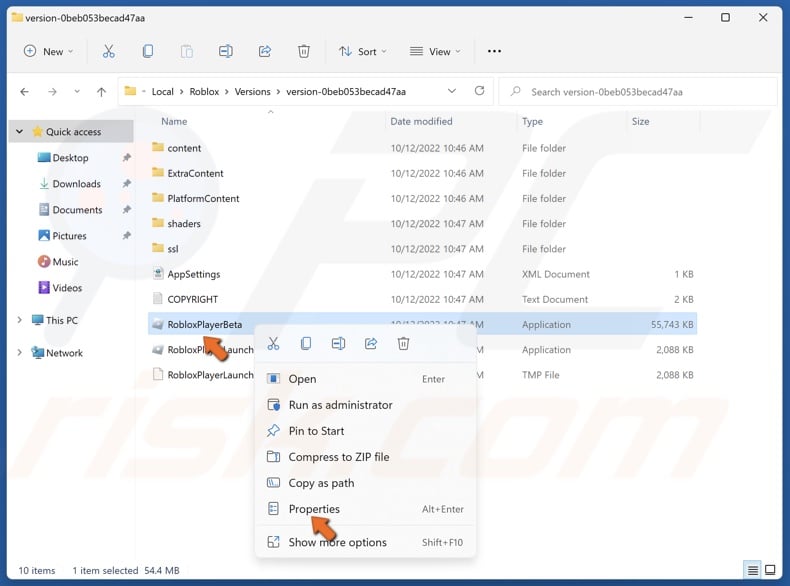Choose Copy as path
Screen dimensions: 790x586
pos(365,483)
